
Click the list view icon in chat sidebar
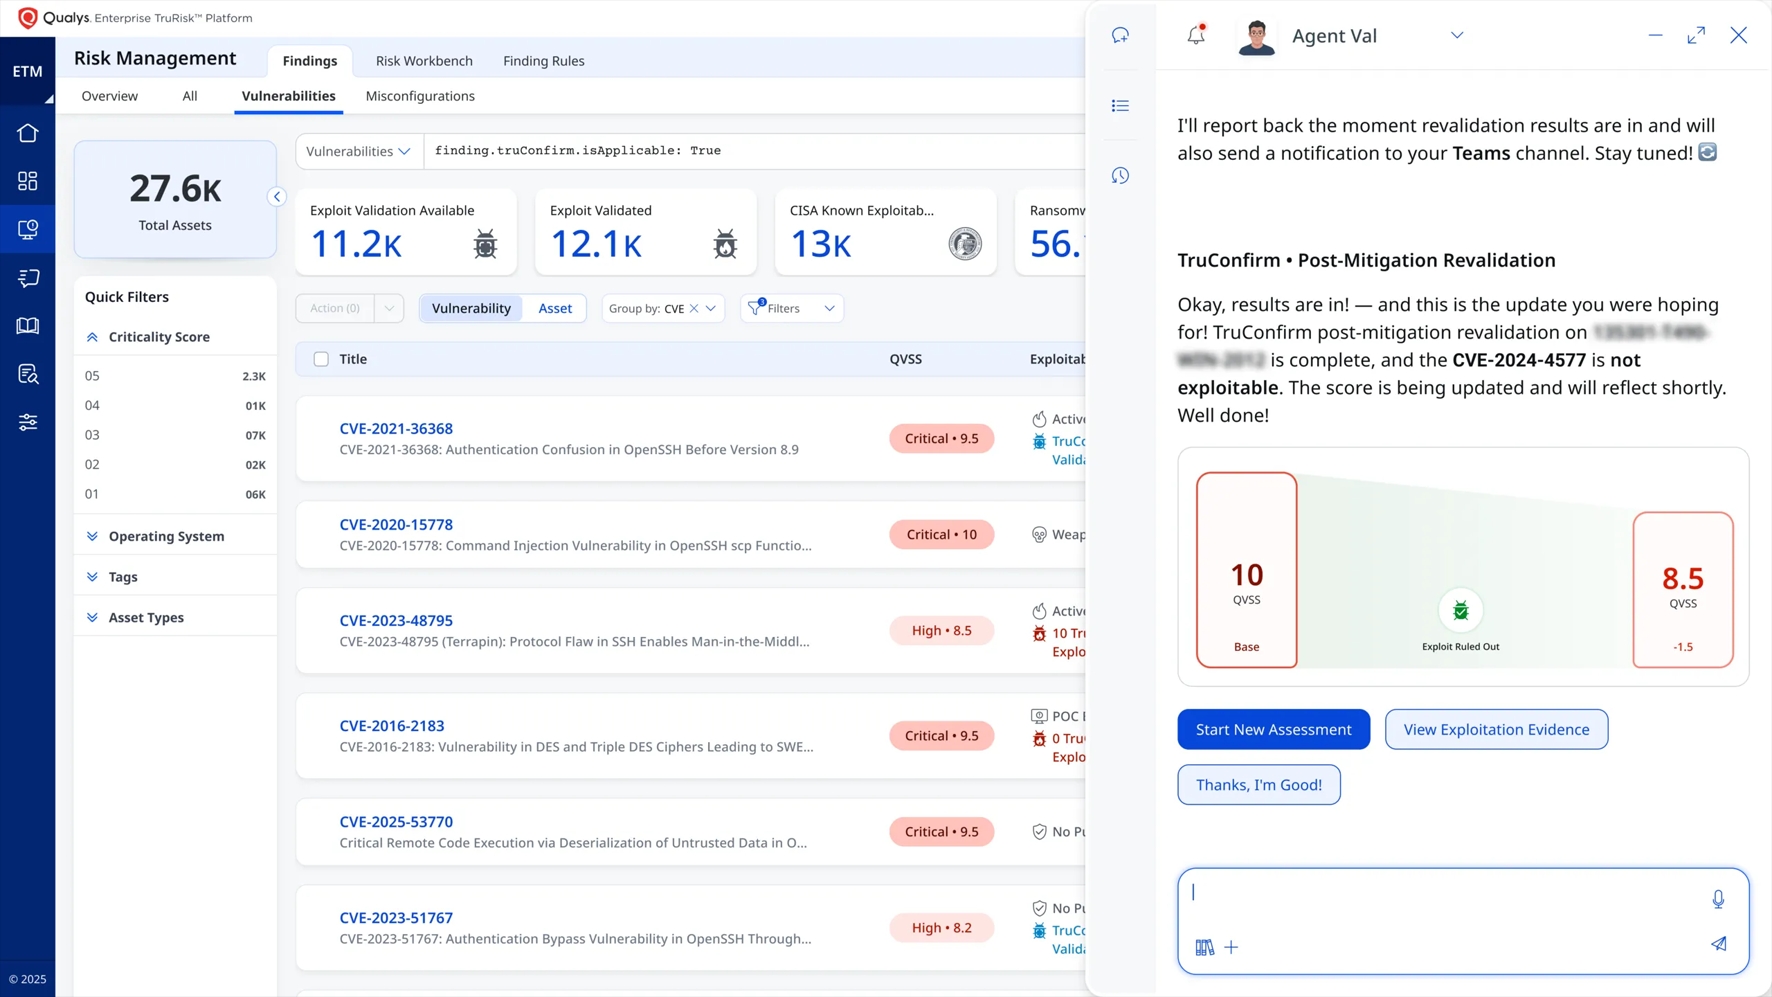pos(1120,106)
